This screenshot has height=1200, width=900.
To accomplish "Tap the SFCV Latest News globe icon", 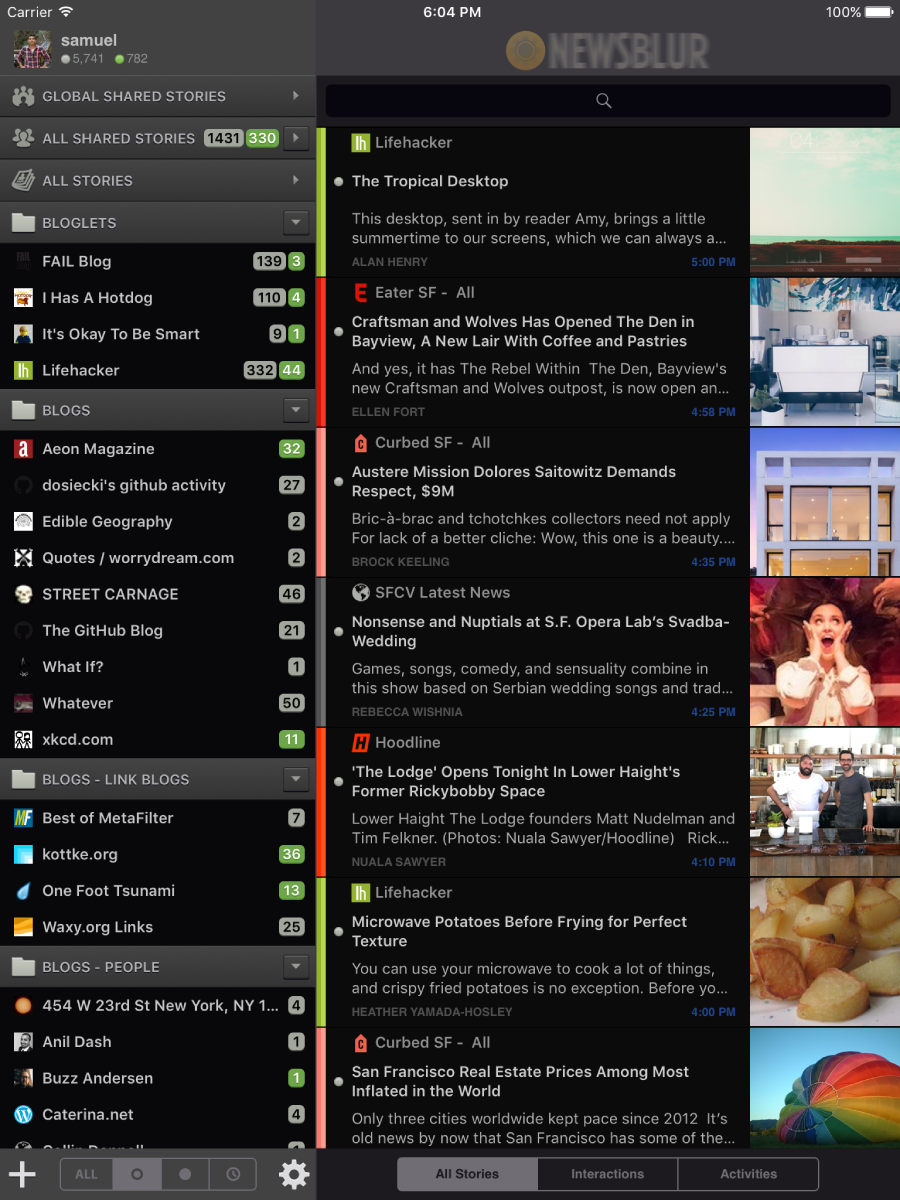I will click(361, 593).
